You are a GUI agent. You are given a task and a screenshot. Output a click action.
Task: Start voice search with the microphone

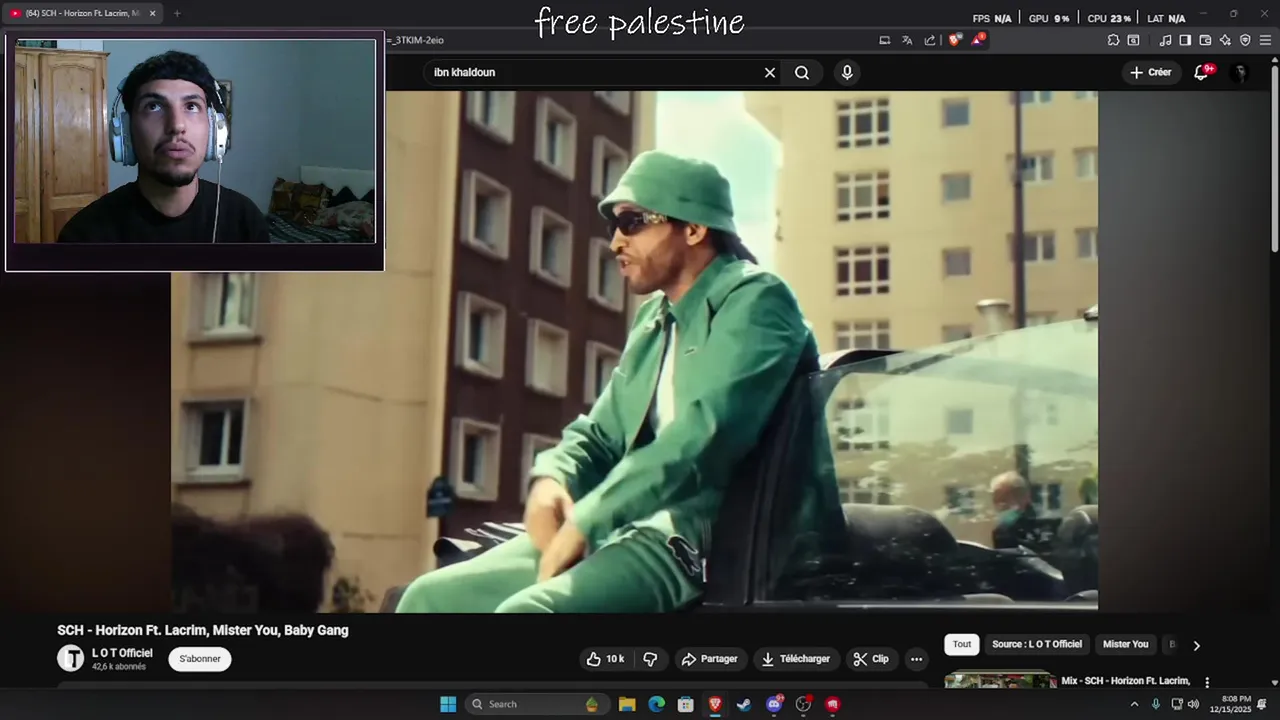847,72
